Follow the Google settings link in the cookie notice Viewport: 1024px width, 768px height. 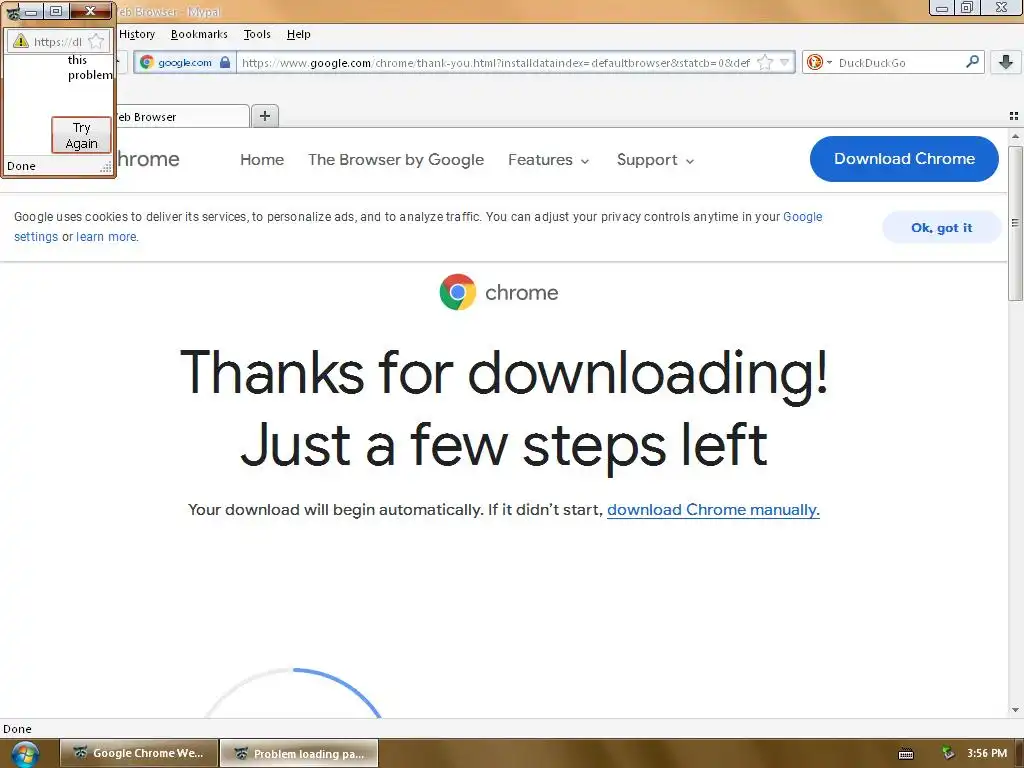click(803, 217)
